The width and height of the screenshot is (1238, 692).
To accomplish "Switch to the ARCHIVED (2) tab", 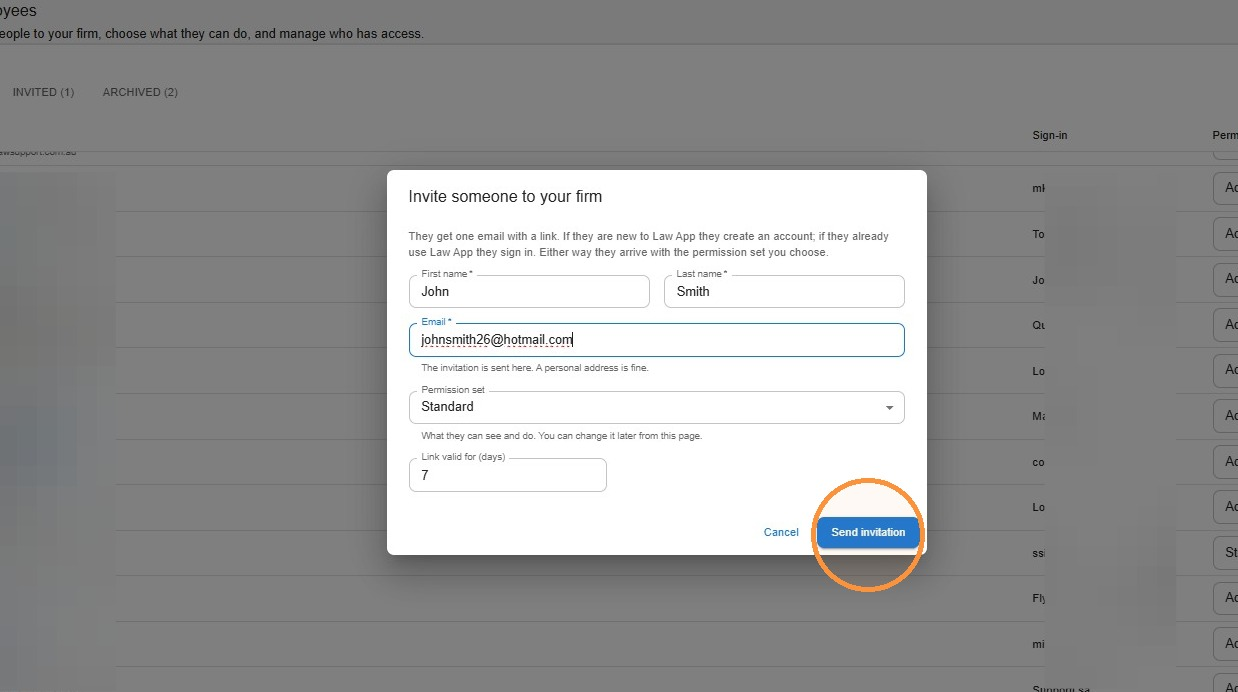I will 140,92.
